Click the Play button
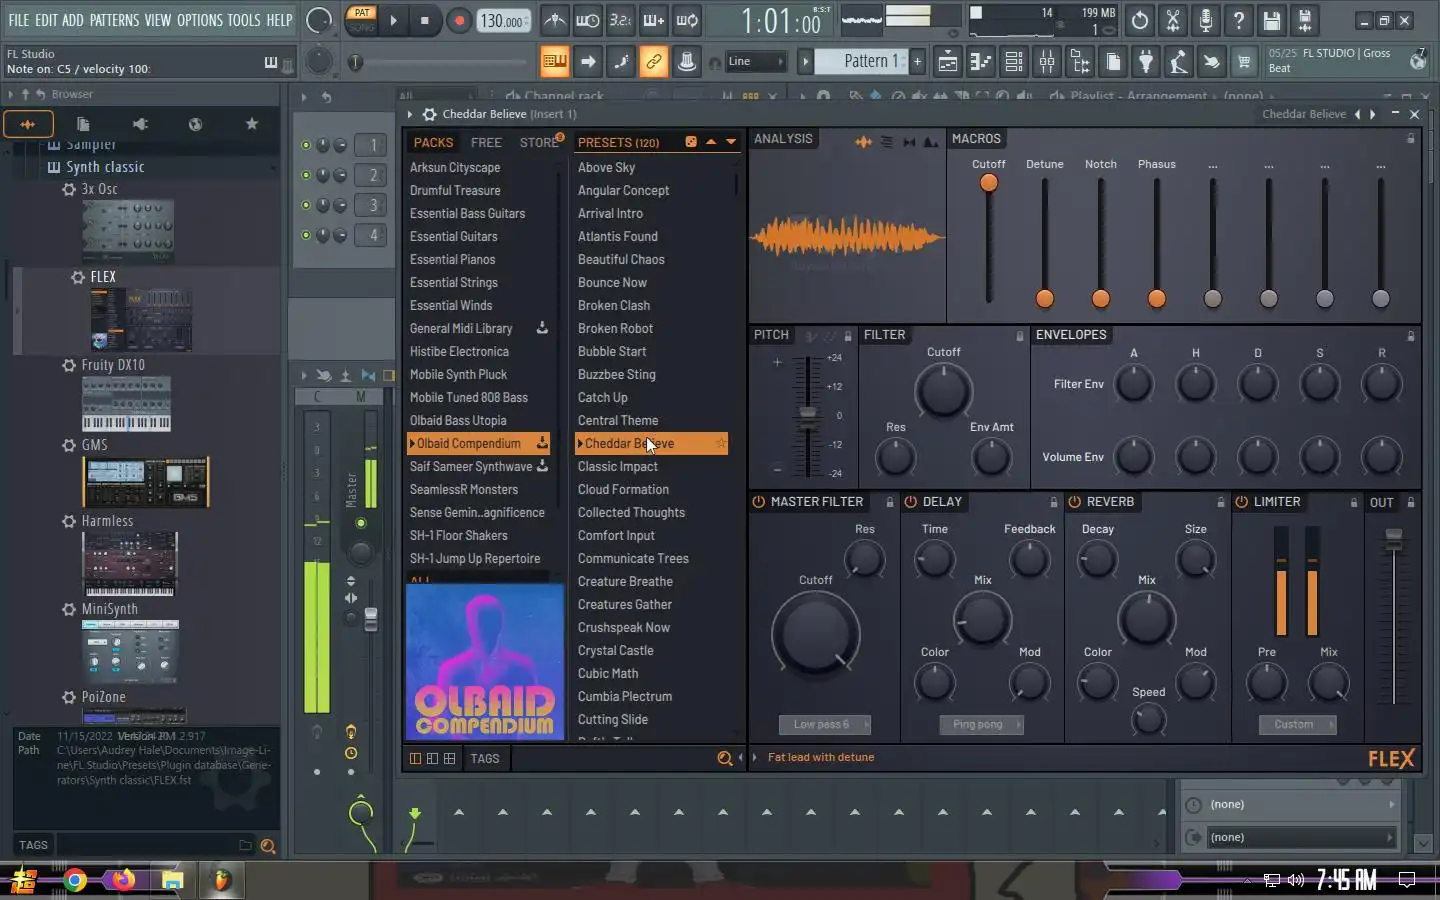 click(393, 20)
